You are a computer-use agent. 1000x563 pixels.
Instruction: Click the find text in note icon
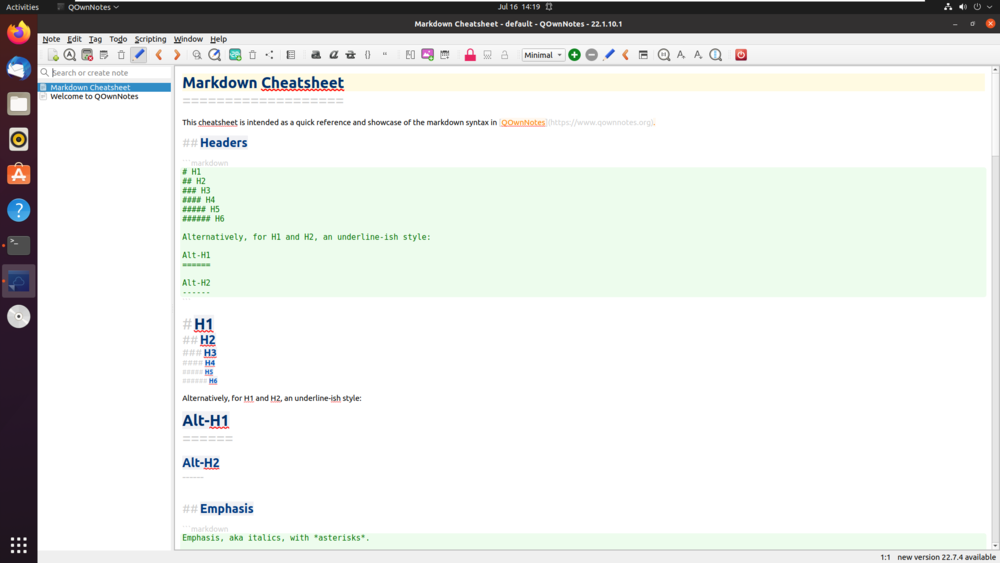(x=197, y=55)
